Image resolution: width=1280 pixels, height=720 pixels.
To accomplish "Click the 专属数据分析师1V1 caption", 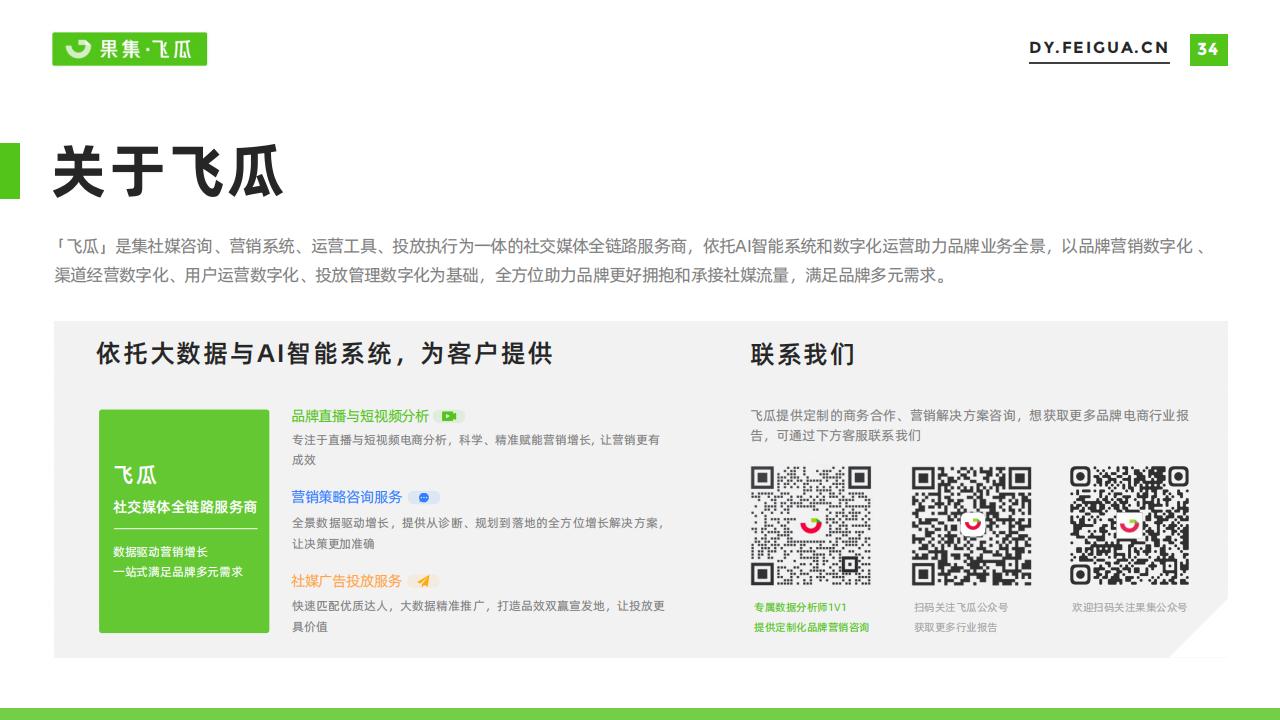I will 800,607.
